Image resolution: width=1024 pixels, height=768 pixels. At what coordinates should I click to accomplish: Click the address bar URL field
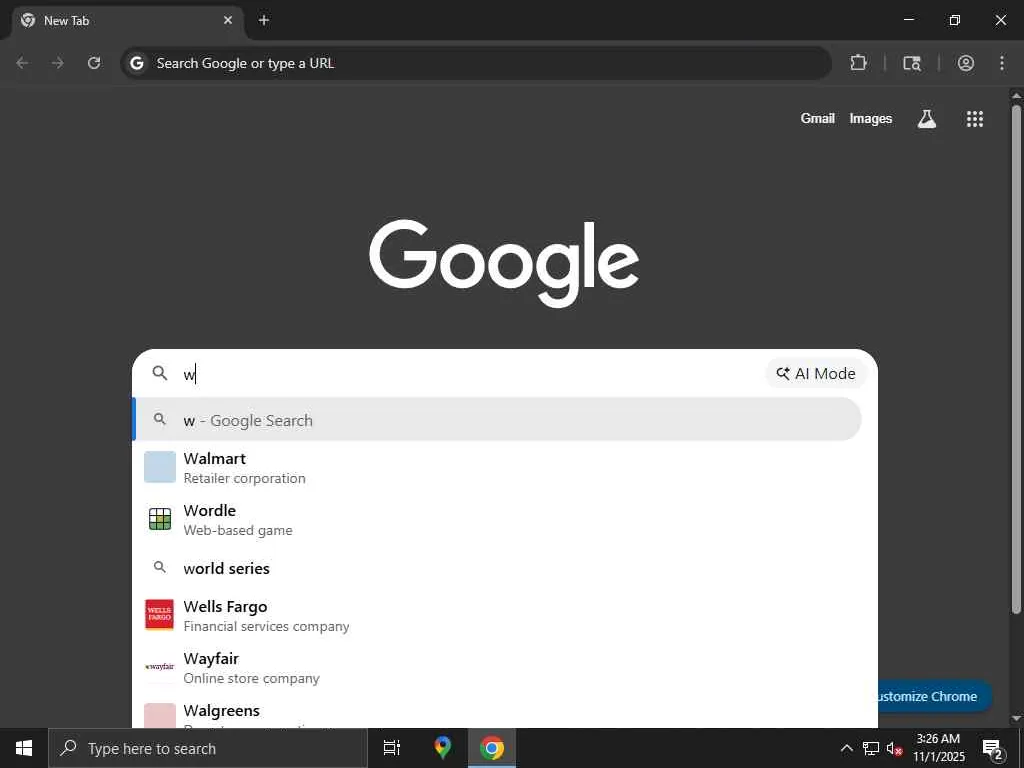coord(475,63)
